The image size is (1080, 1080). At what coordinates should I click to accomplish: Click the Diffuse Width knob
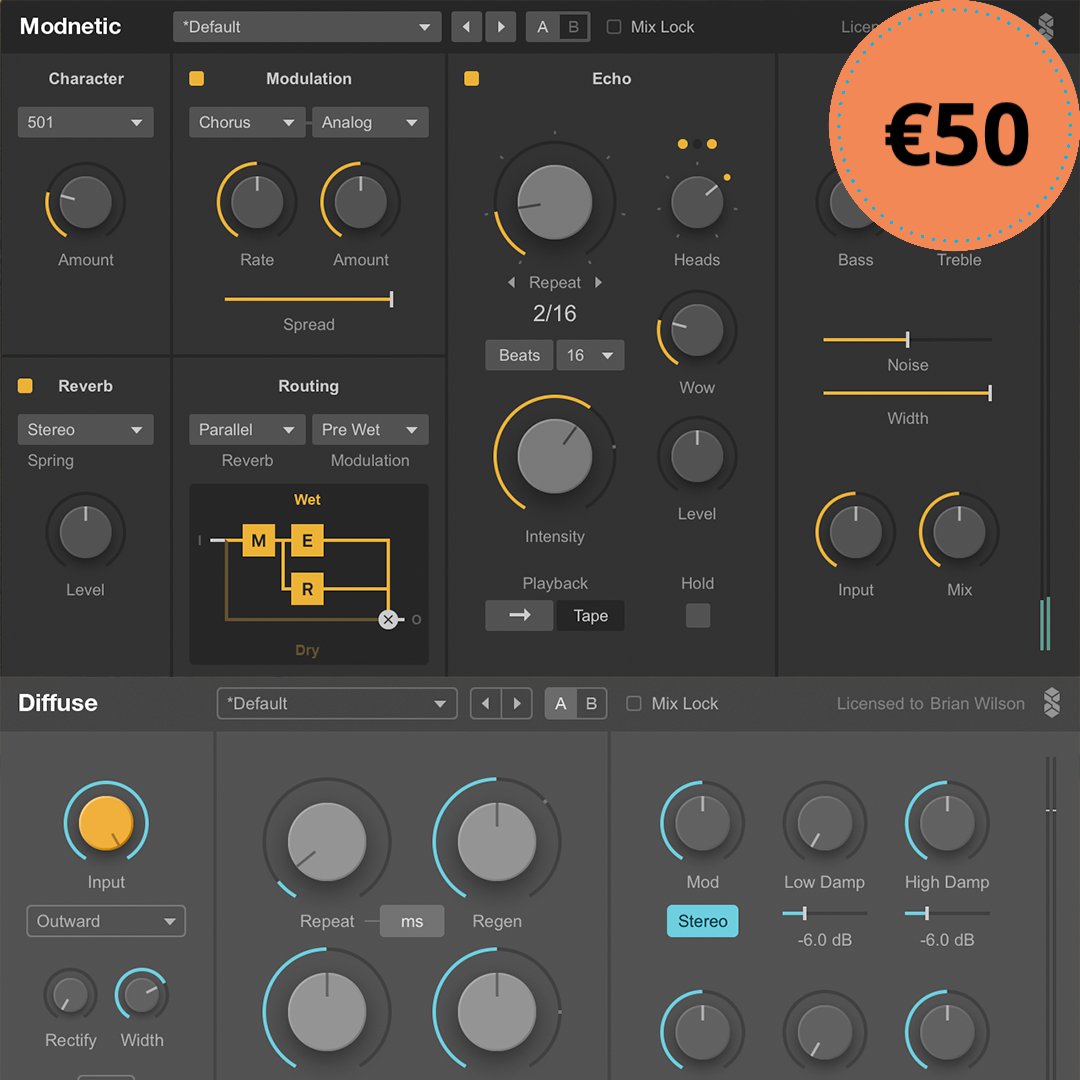click(x=142, y=995)
